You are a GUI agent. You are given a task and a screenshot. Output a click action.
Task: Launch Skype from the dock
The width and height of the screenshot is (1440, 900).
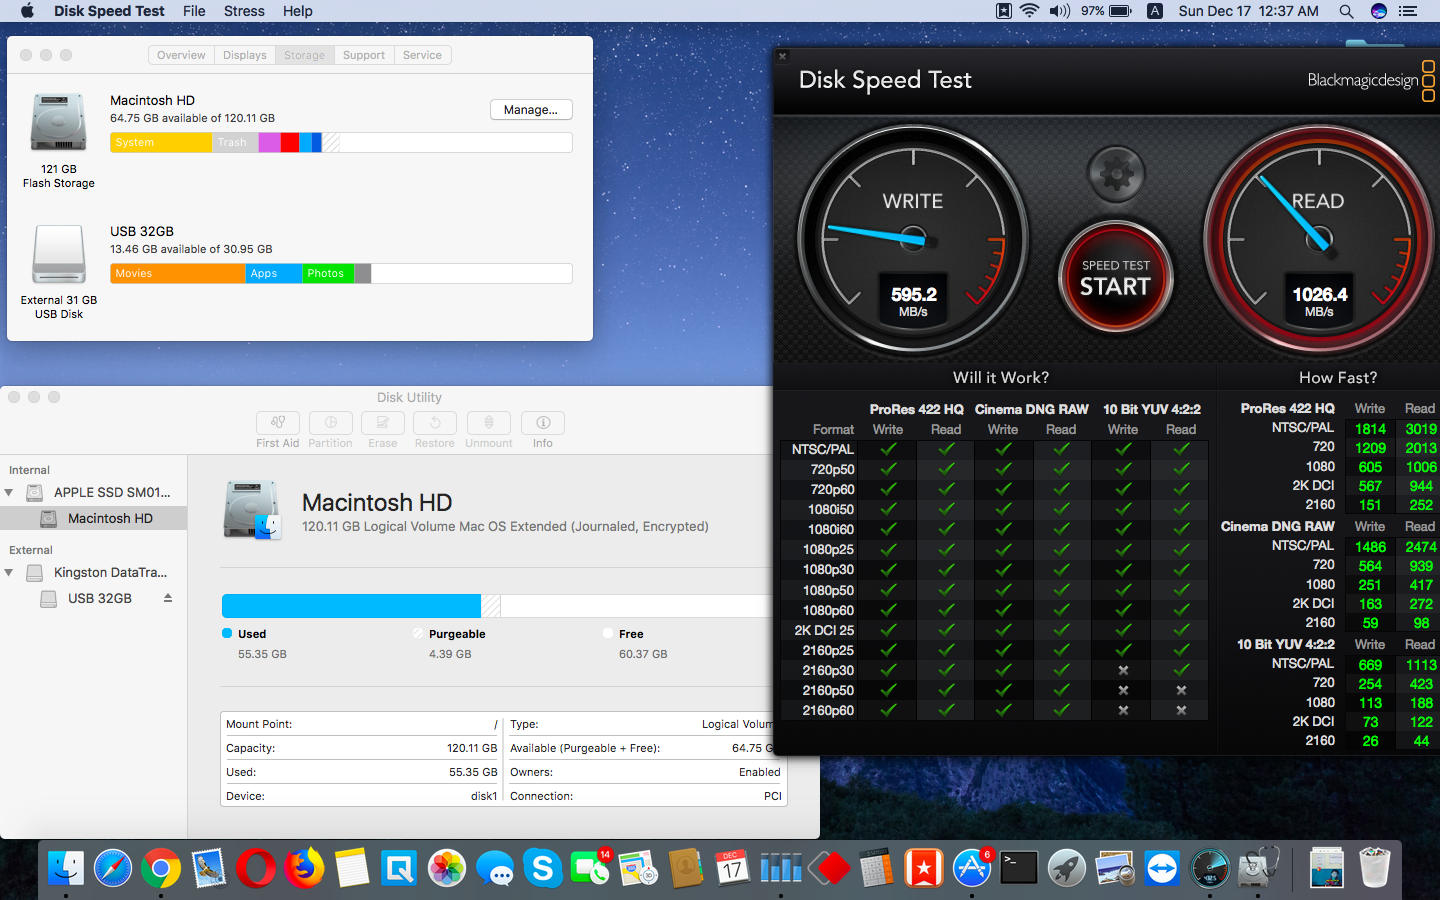(x=543, y=868)
